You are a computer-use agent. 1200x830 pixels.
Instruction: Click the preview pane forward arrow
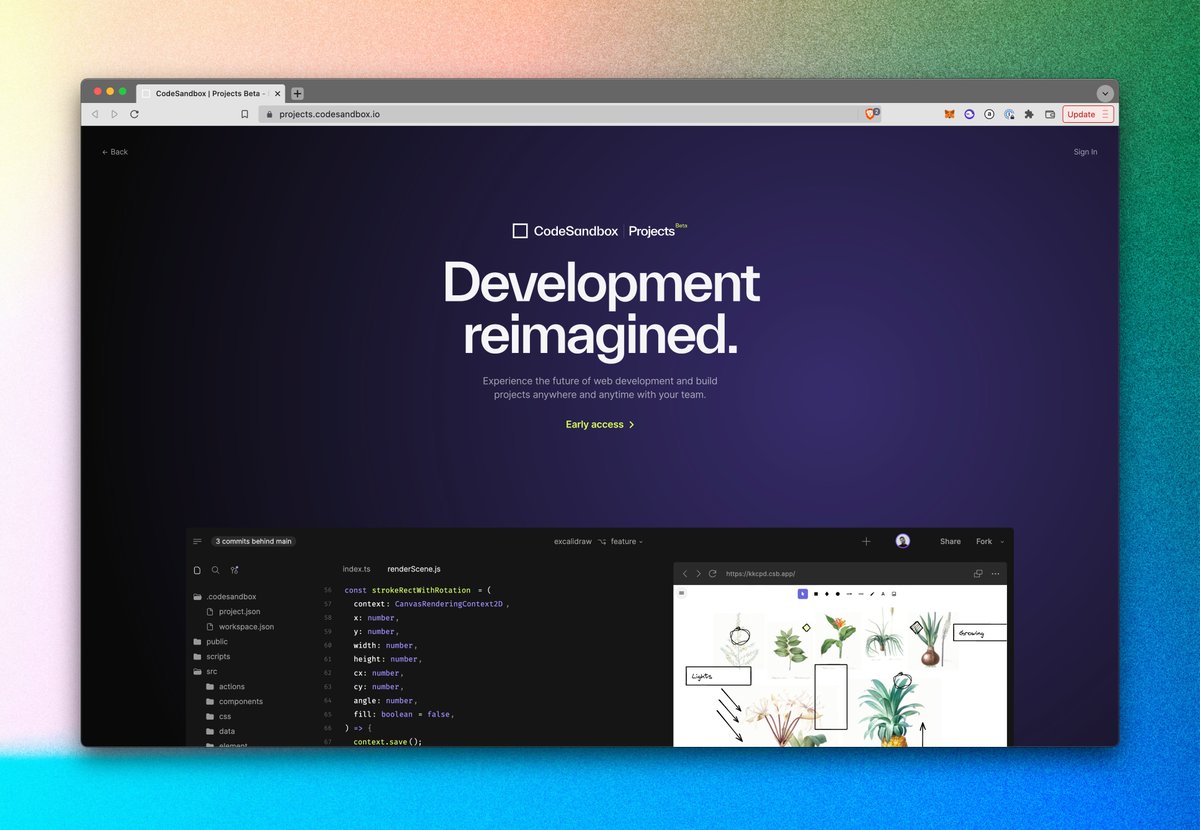[698, 574]
